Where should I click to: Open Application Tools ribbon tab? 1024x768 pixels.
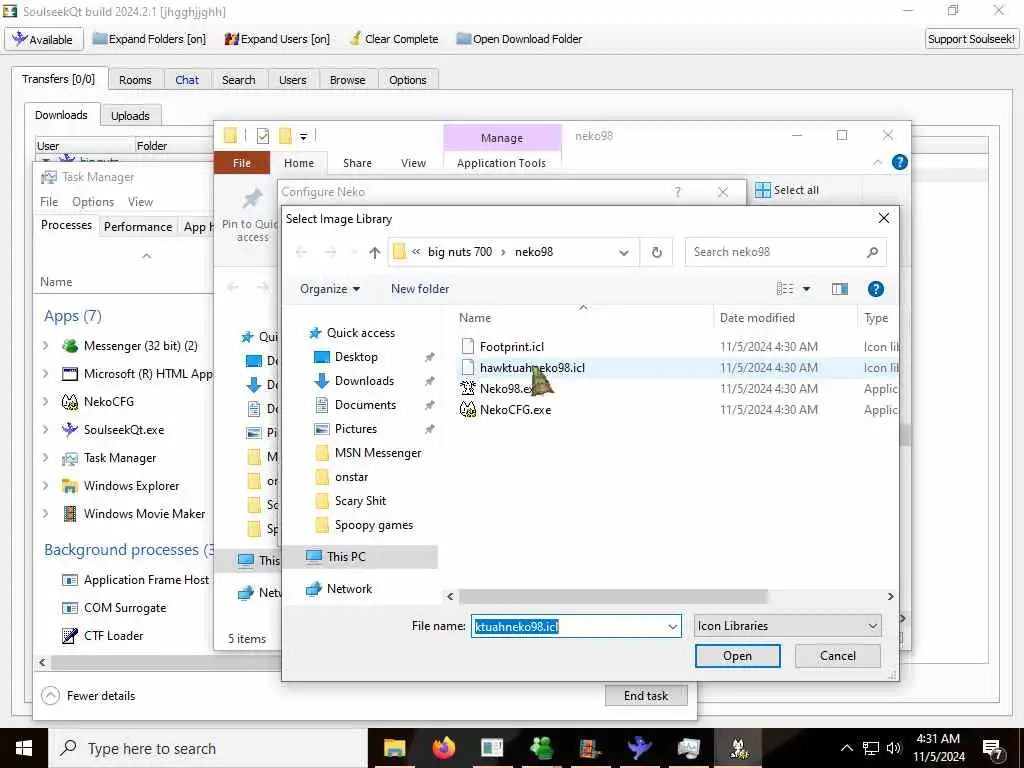[x=501, y=163]
